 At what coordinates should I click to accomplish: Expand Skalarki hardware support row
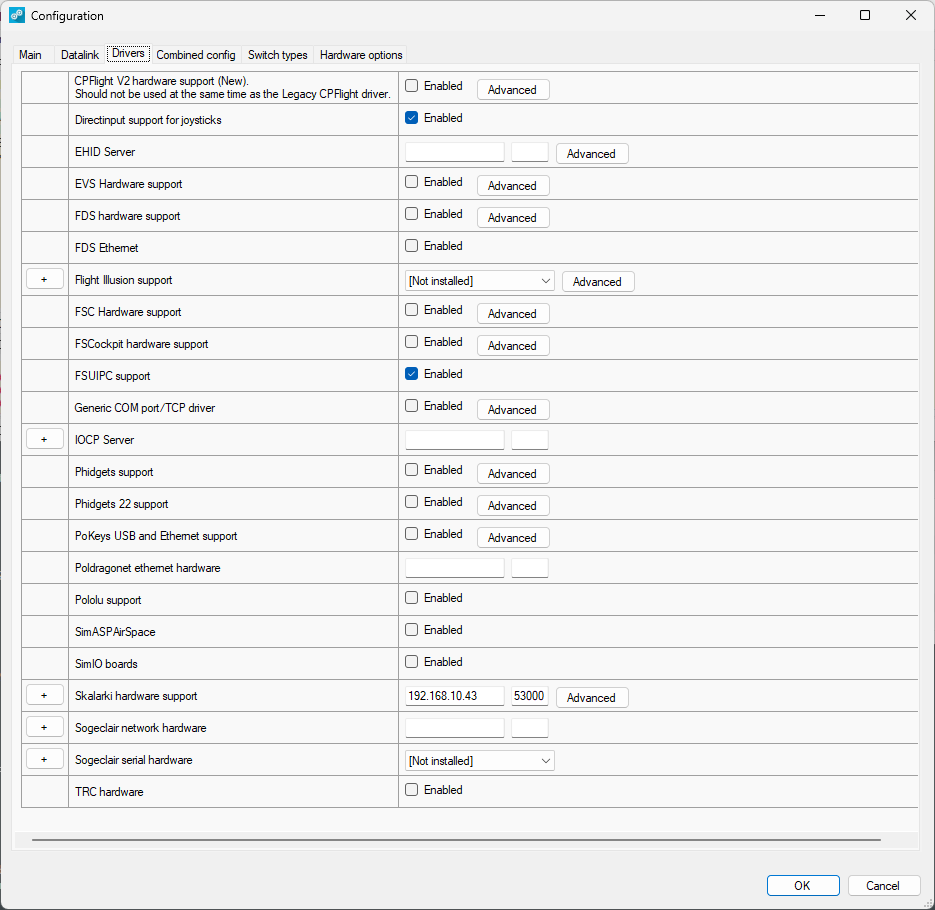[45, 696]
